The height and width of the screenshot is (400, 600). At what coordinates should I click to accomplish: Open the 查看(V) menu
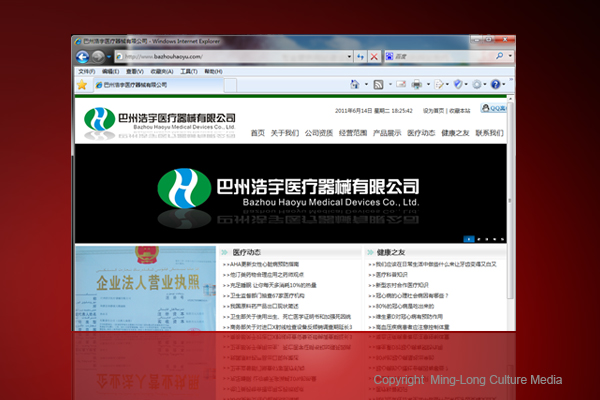point(135,72)
